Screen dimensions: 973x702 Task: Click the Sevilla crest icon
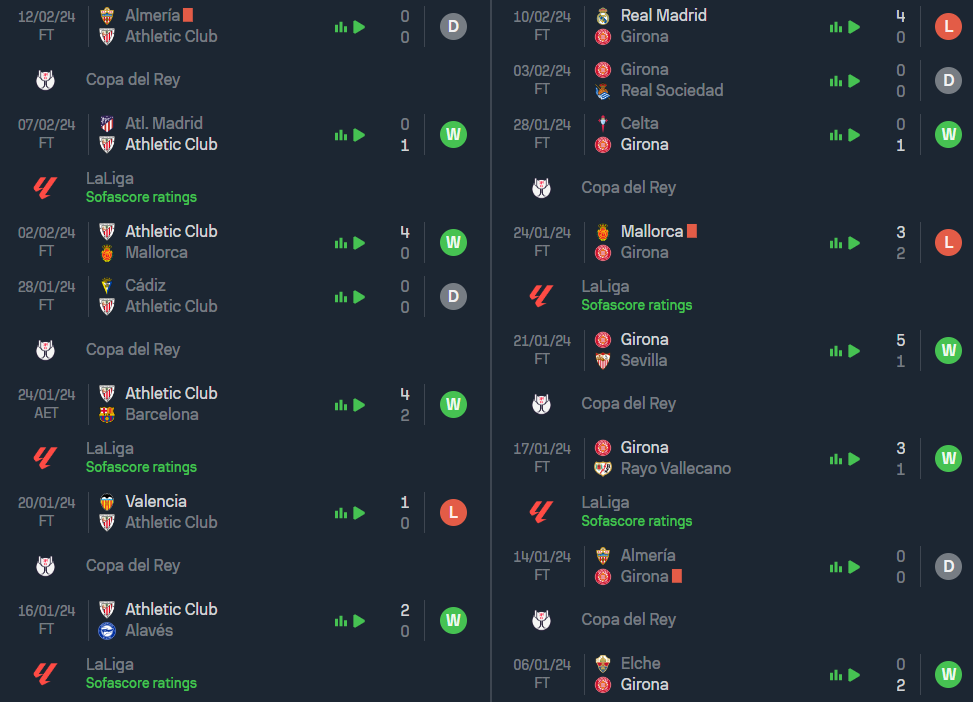(603, 361)
